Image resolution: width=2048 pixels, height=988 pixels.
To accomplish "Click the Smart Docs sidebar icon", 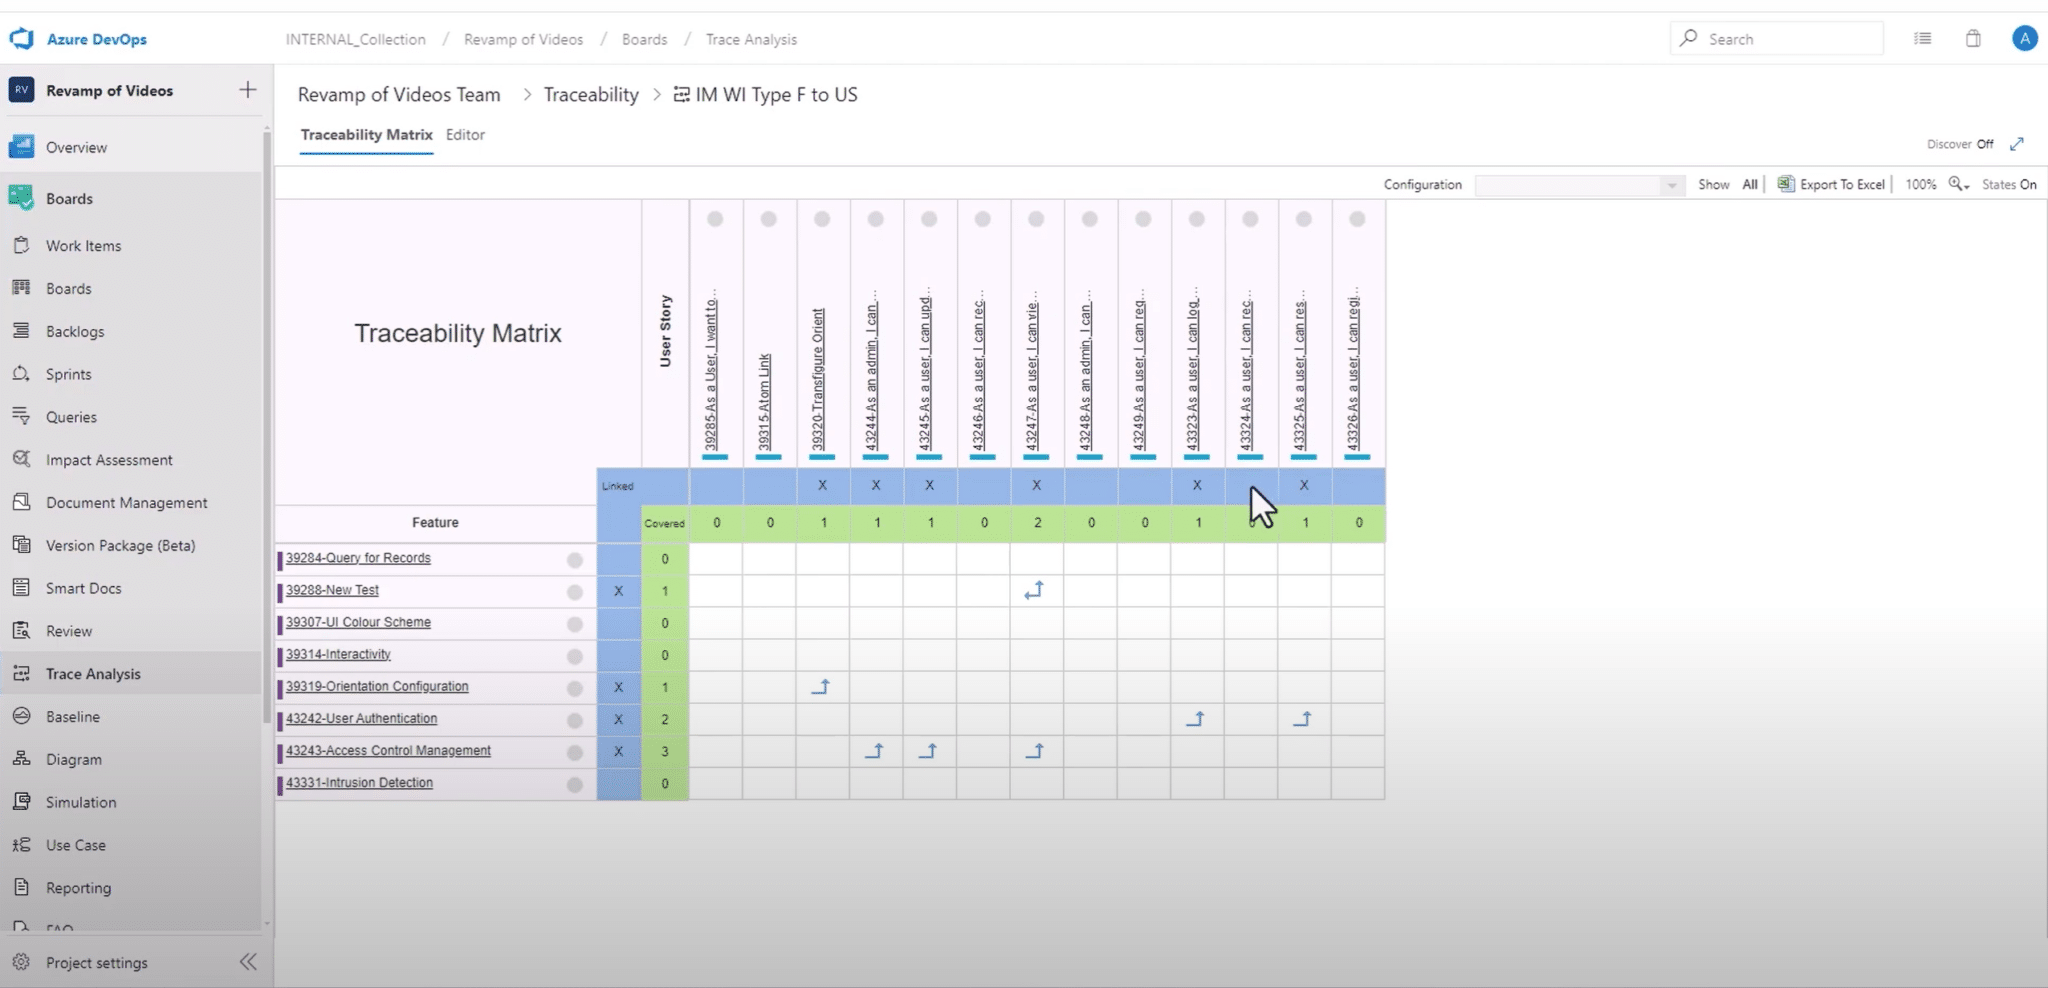I will [x=21, y=588].
